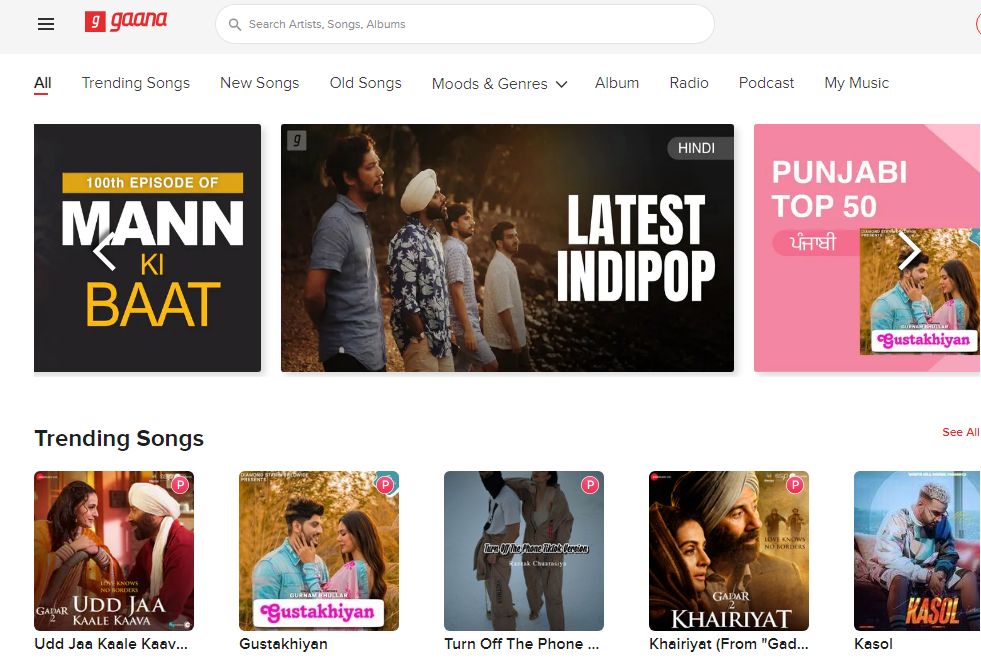This screenshot has height=667, width=981.
Task: Click Premium badge on Udd Jaa Kaale Kaava
Action: pyautogui.click(x=180, y=485)
